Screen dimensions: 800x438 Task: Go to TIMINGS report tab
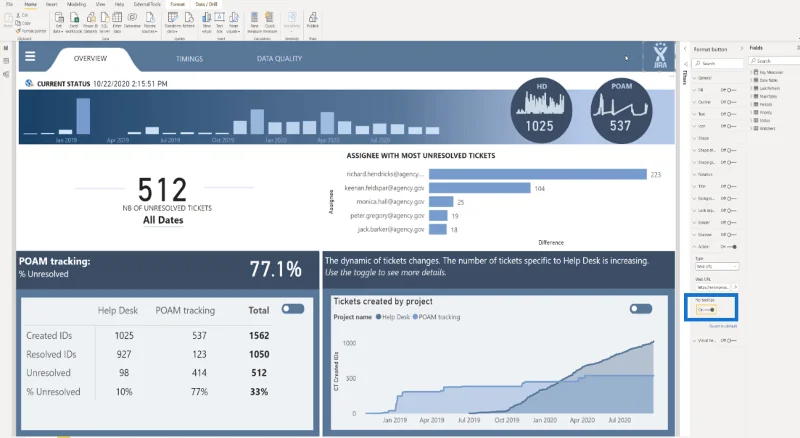pyautogui.click(x=189, y=59)
